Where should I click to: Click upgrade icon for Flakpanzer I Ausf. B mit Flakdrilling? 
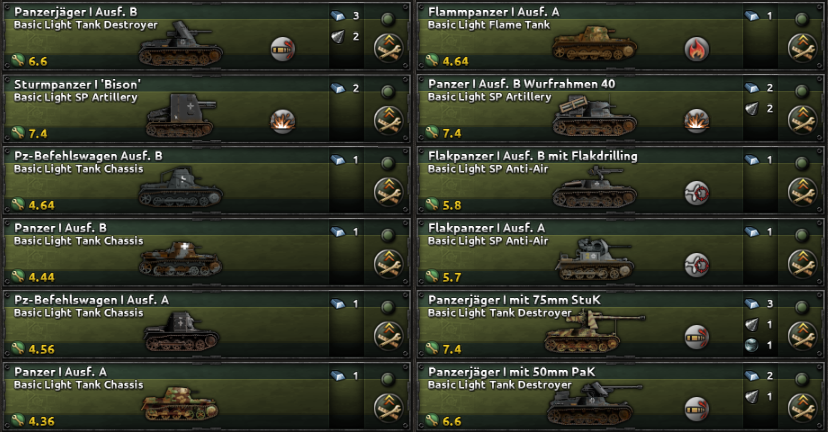pos(802,192)
